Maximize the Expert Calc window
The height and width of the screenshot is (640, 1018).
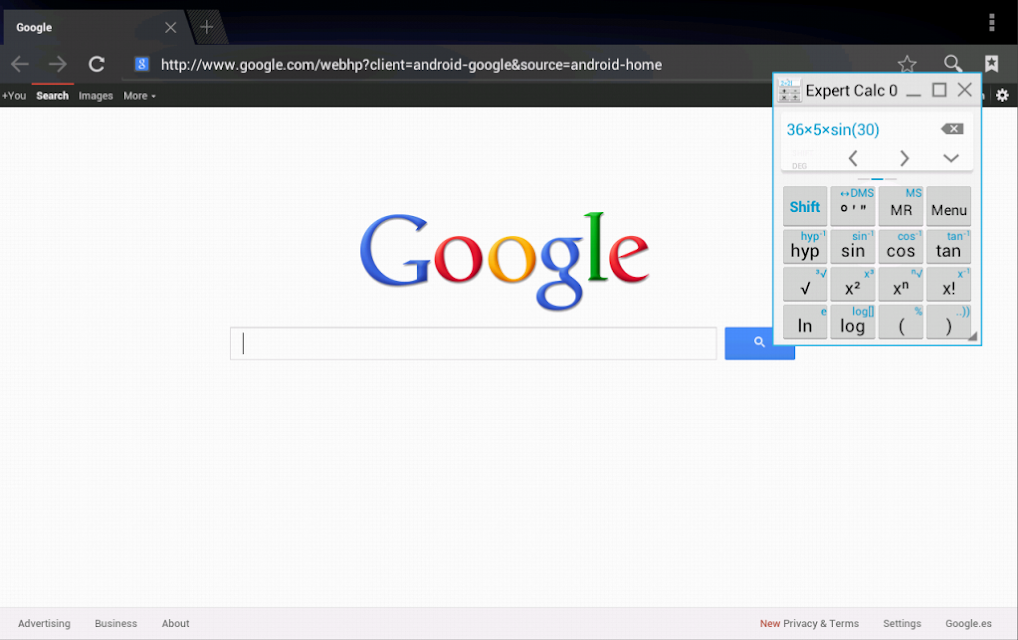tap(939, 90)
